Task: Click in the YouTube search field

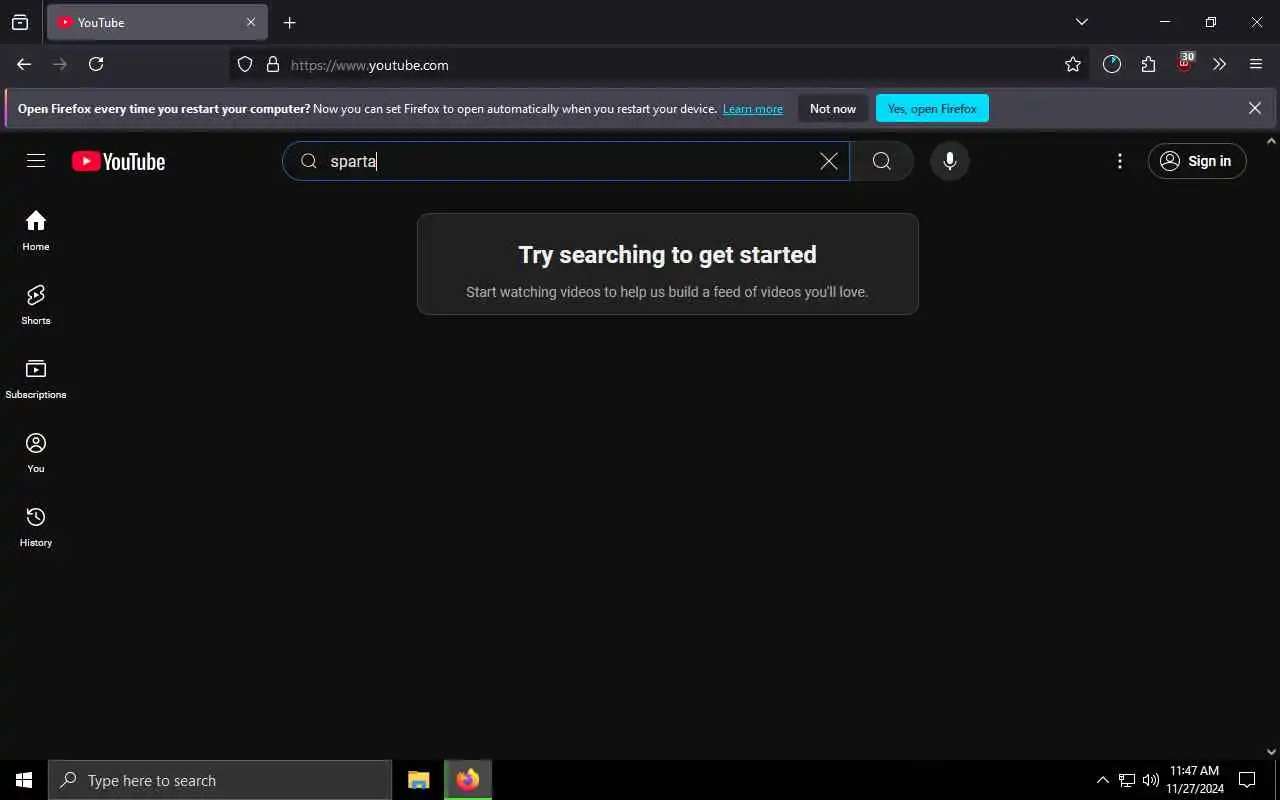Action: pos(565,161)
